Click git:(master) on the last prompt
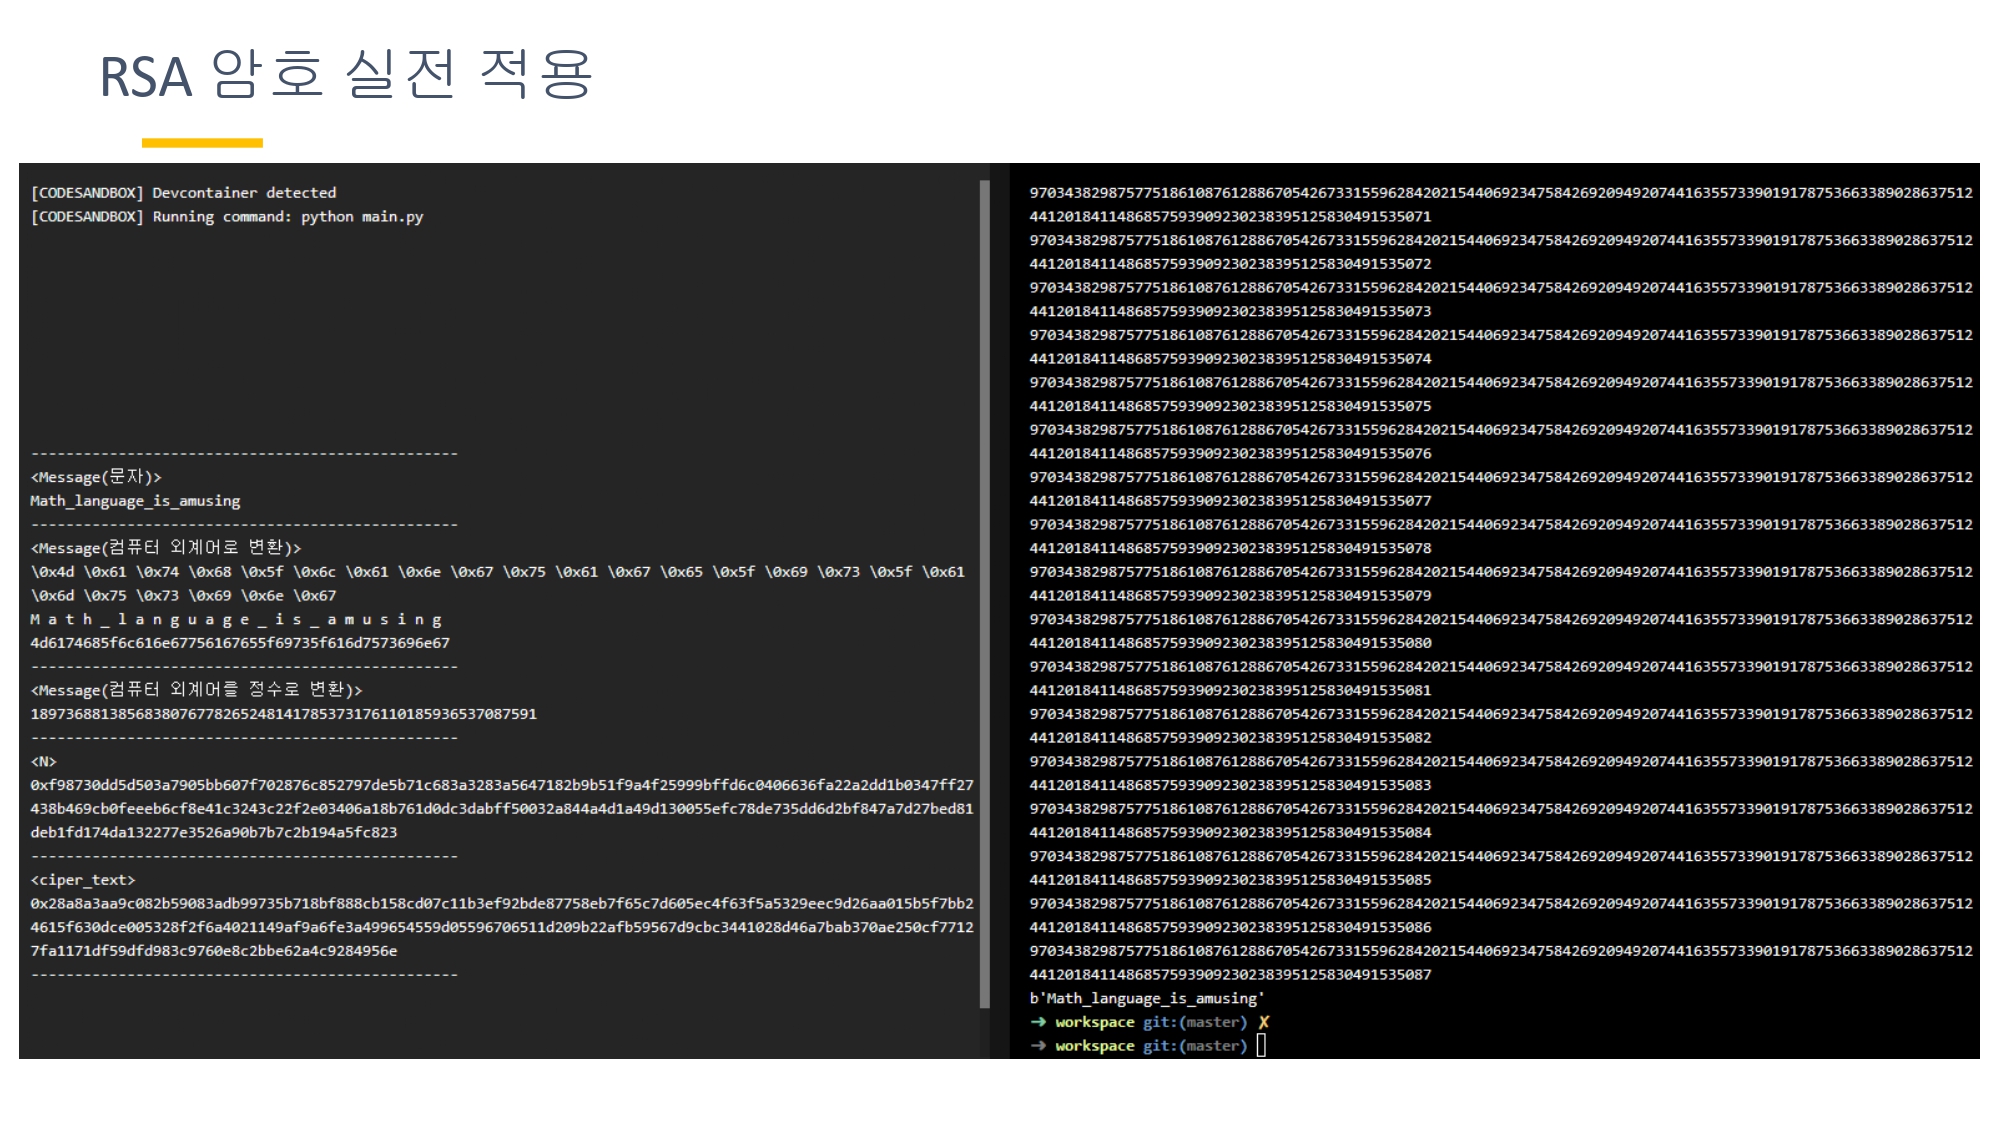This screenshot has height=1125, width=2000. 1195,1046
